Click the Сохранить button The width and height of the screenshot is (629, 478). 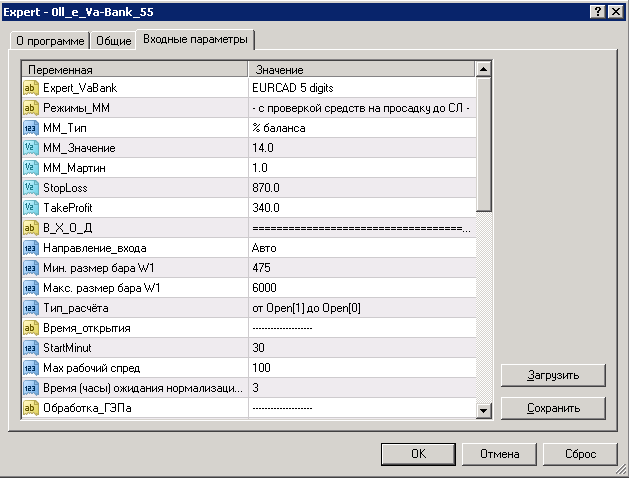click(x=553, y=408)
